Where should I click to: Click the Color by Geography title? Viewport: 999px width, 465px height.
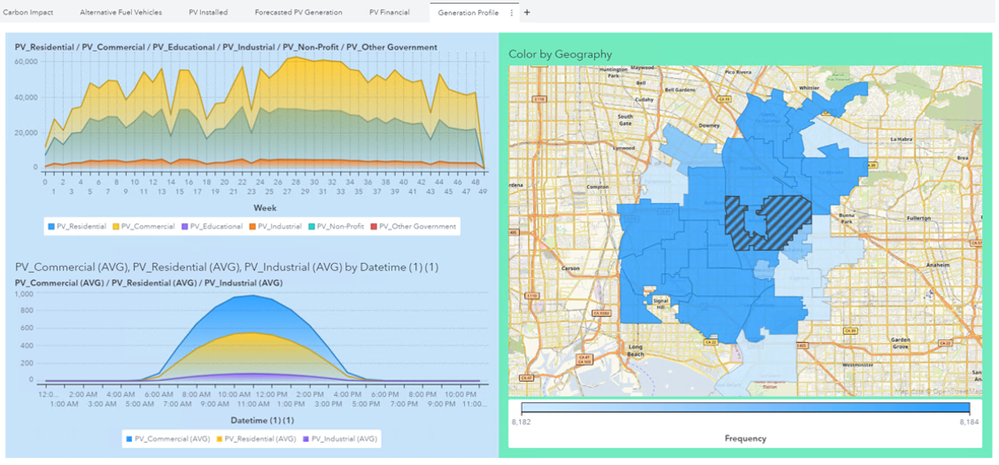[x=560, y=54]
